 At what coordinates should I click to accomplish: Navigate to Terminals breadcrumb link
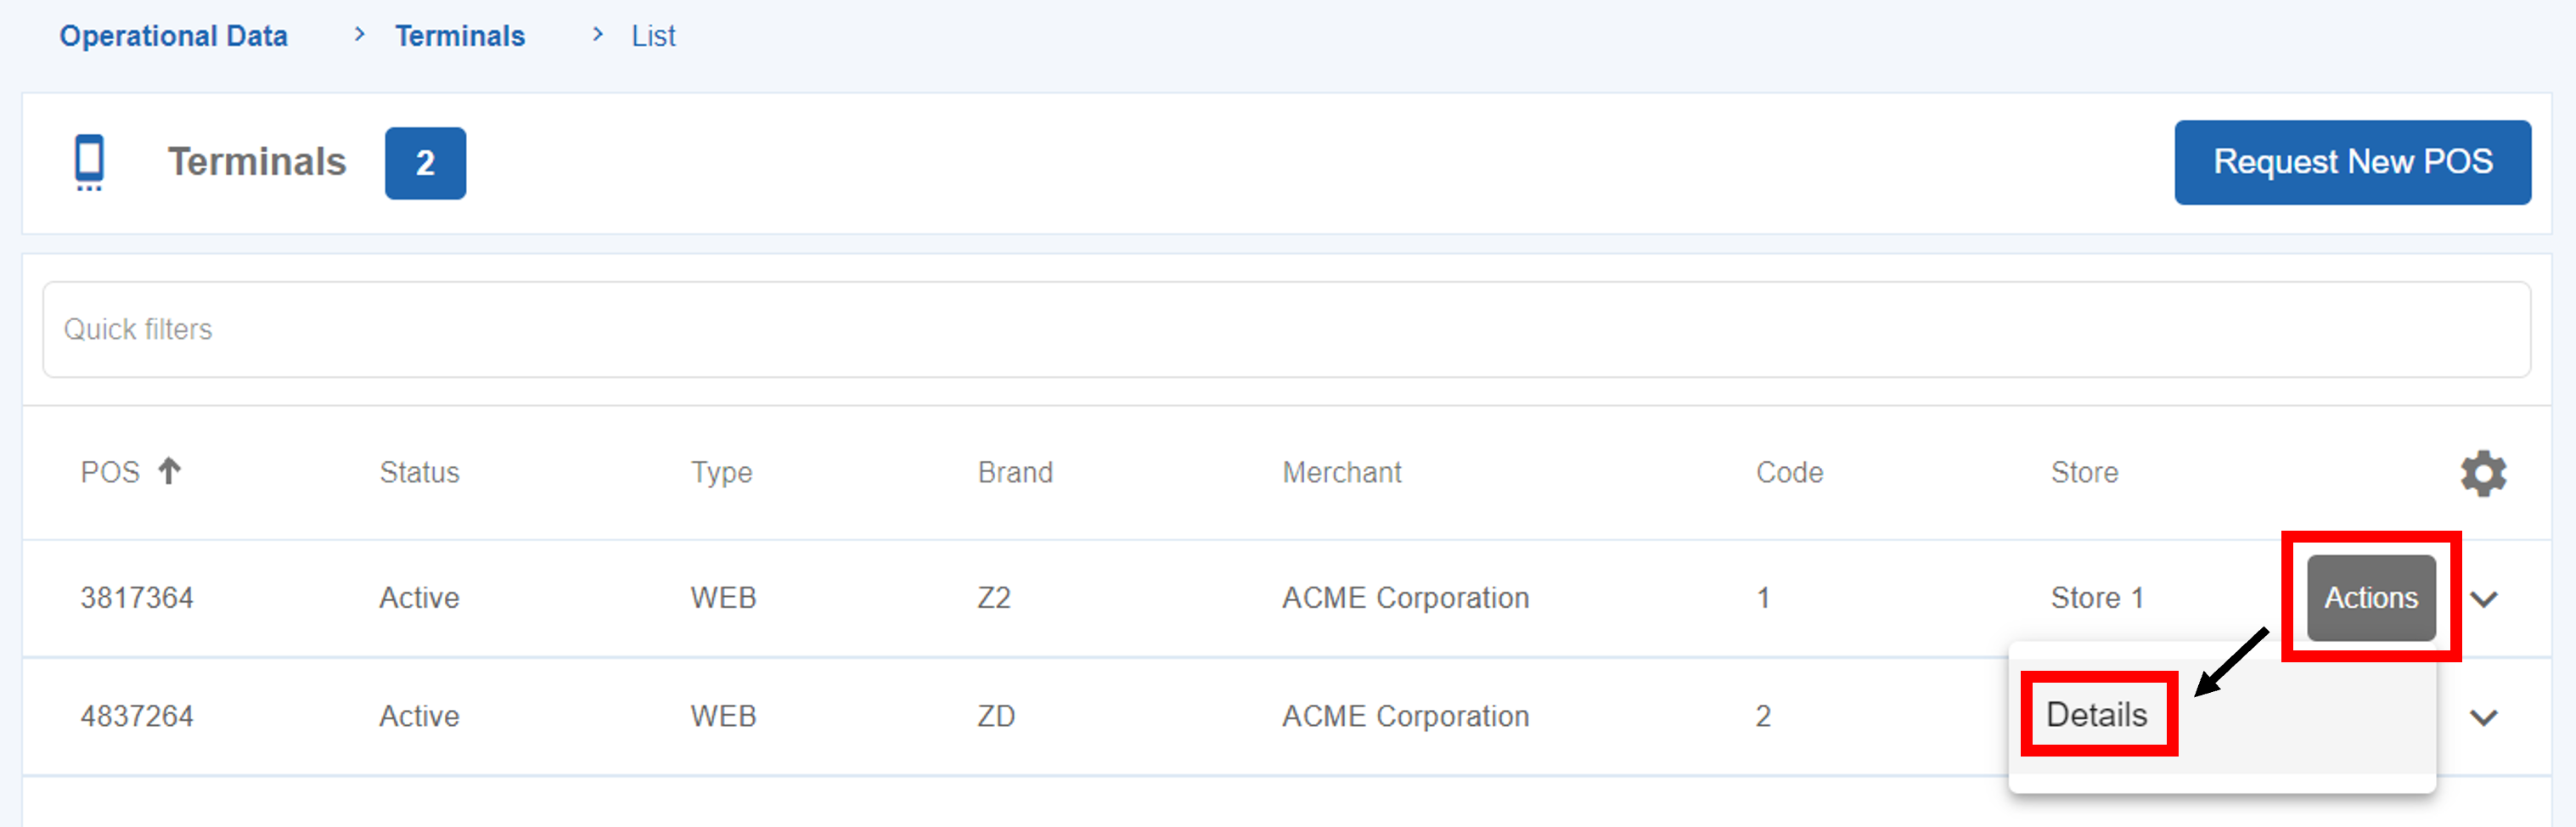click(460, 36)
